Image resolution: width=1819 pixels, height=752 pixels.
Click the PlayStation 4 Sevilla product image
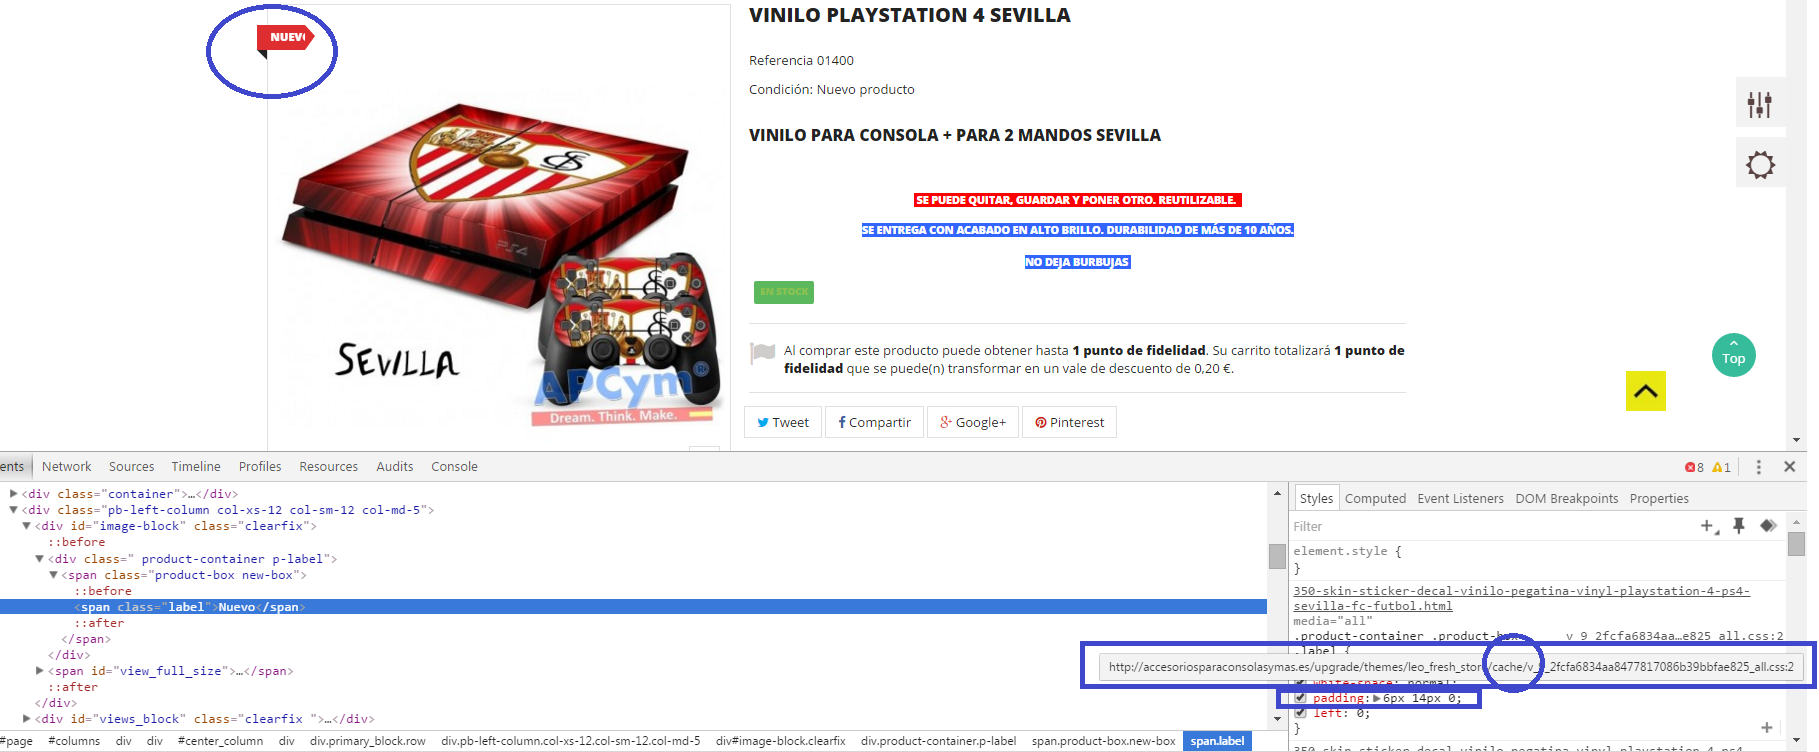pos(499,258)
